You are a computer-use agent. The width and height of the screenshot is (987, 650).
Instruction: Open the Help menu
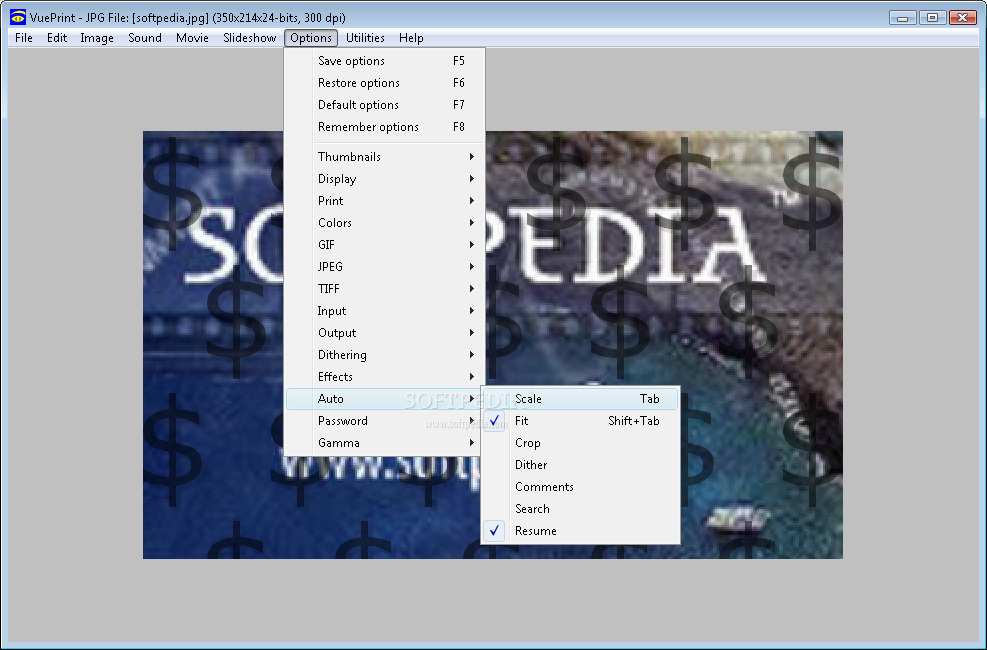click(411, 38)
